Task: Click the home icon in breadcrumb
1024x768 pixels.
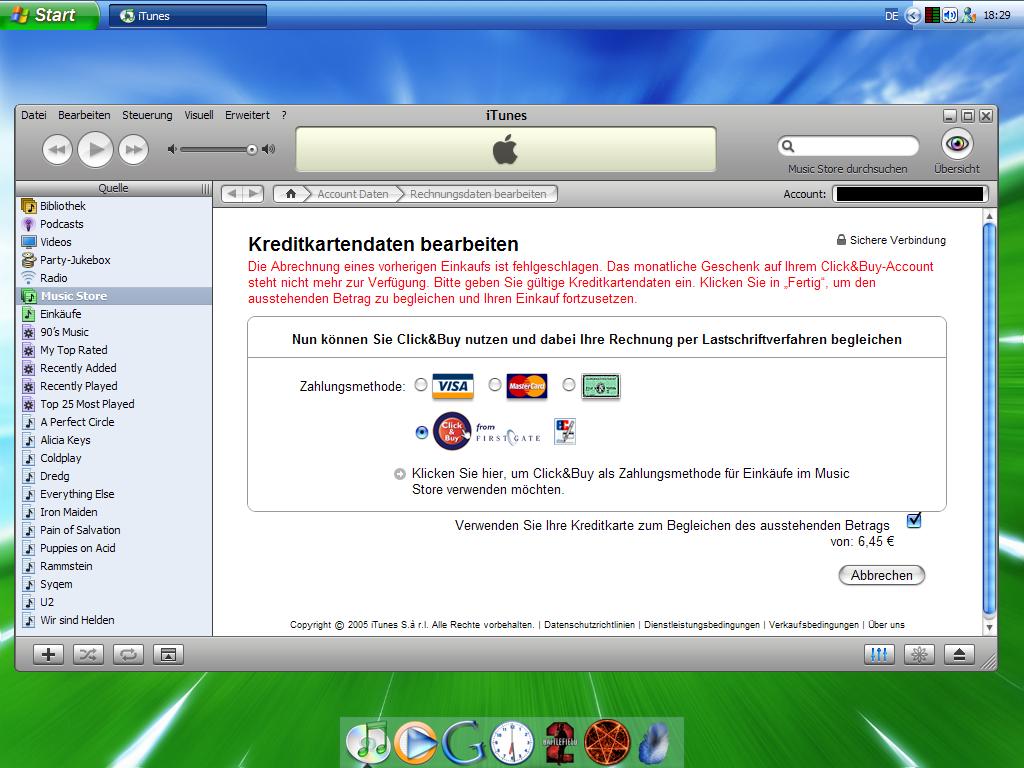Action: (x=291, y=194)
